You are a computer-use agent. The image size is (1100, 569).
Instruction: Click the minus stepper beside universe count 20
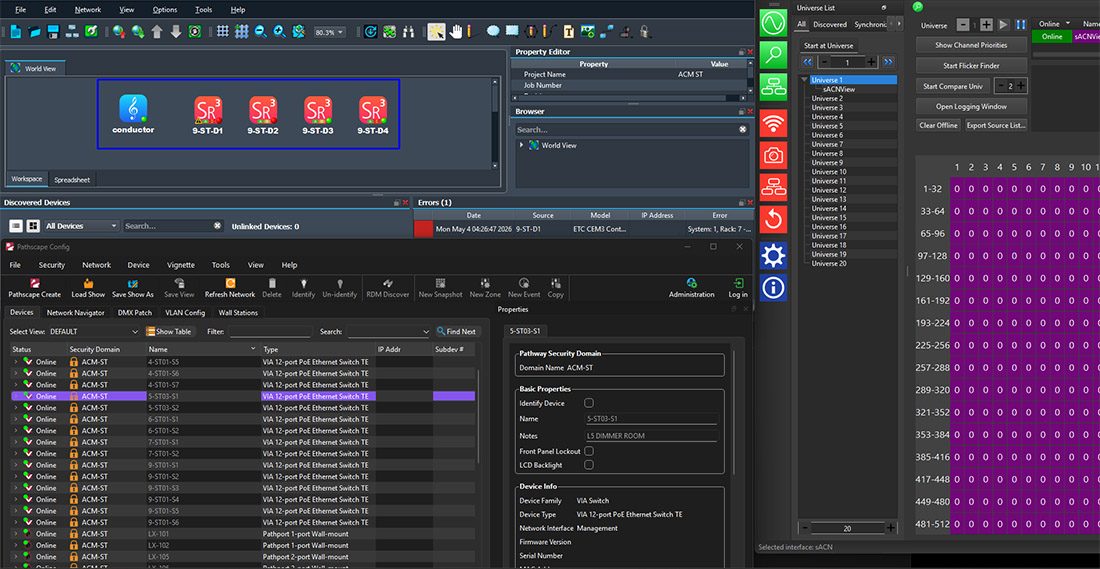tap(805, 528)
